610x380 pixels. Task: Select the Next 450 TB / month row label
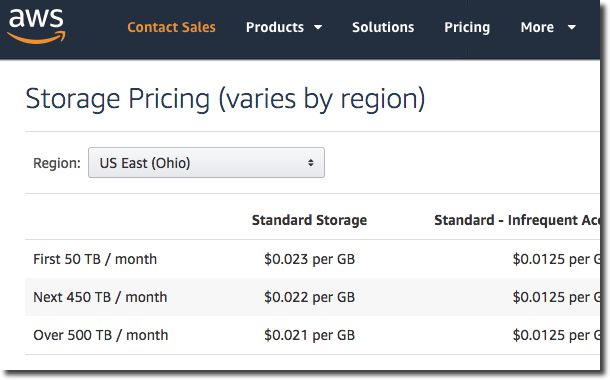click(x=100, y=297)
